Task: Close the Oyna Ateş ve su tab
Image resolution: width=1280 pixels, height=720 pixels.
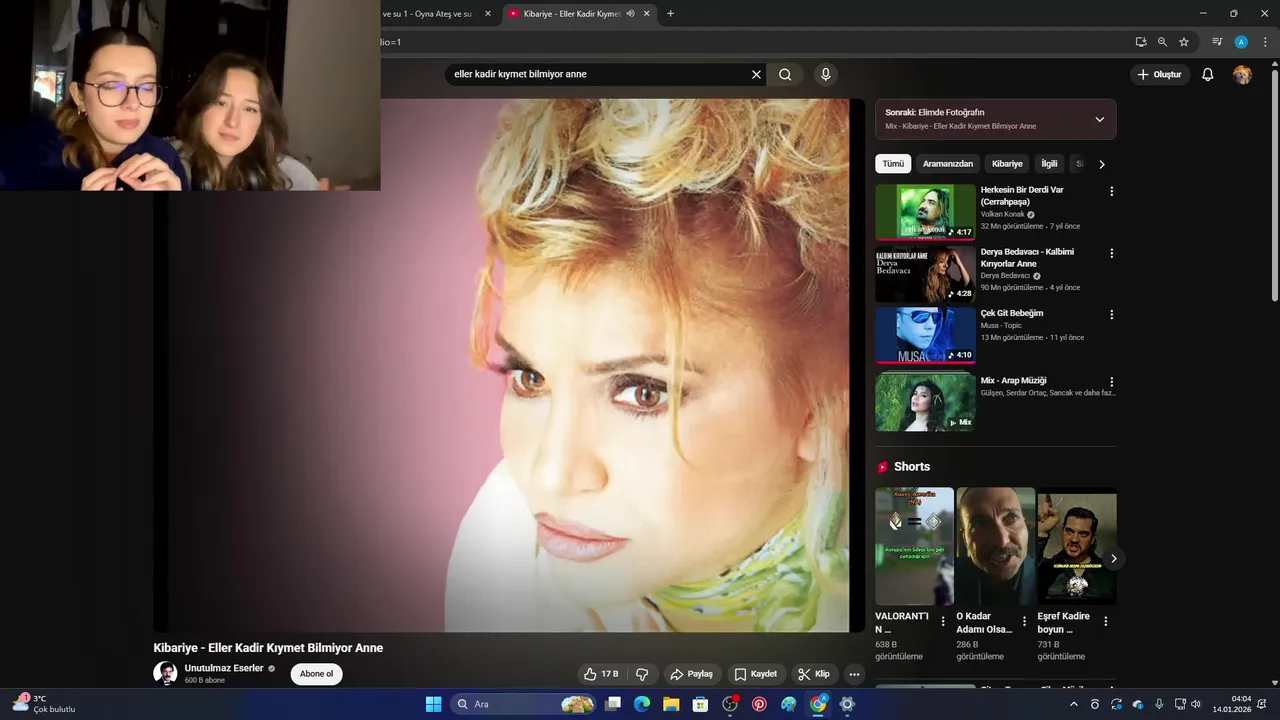Action: [x=488, y=14]
